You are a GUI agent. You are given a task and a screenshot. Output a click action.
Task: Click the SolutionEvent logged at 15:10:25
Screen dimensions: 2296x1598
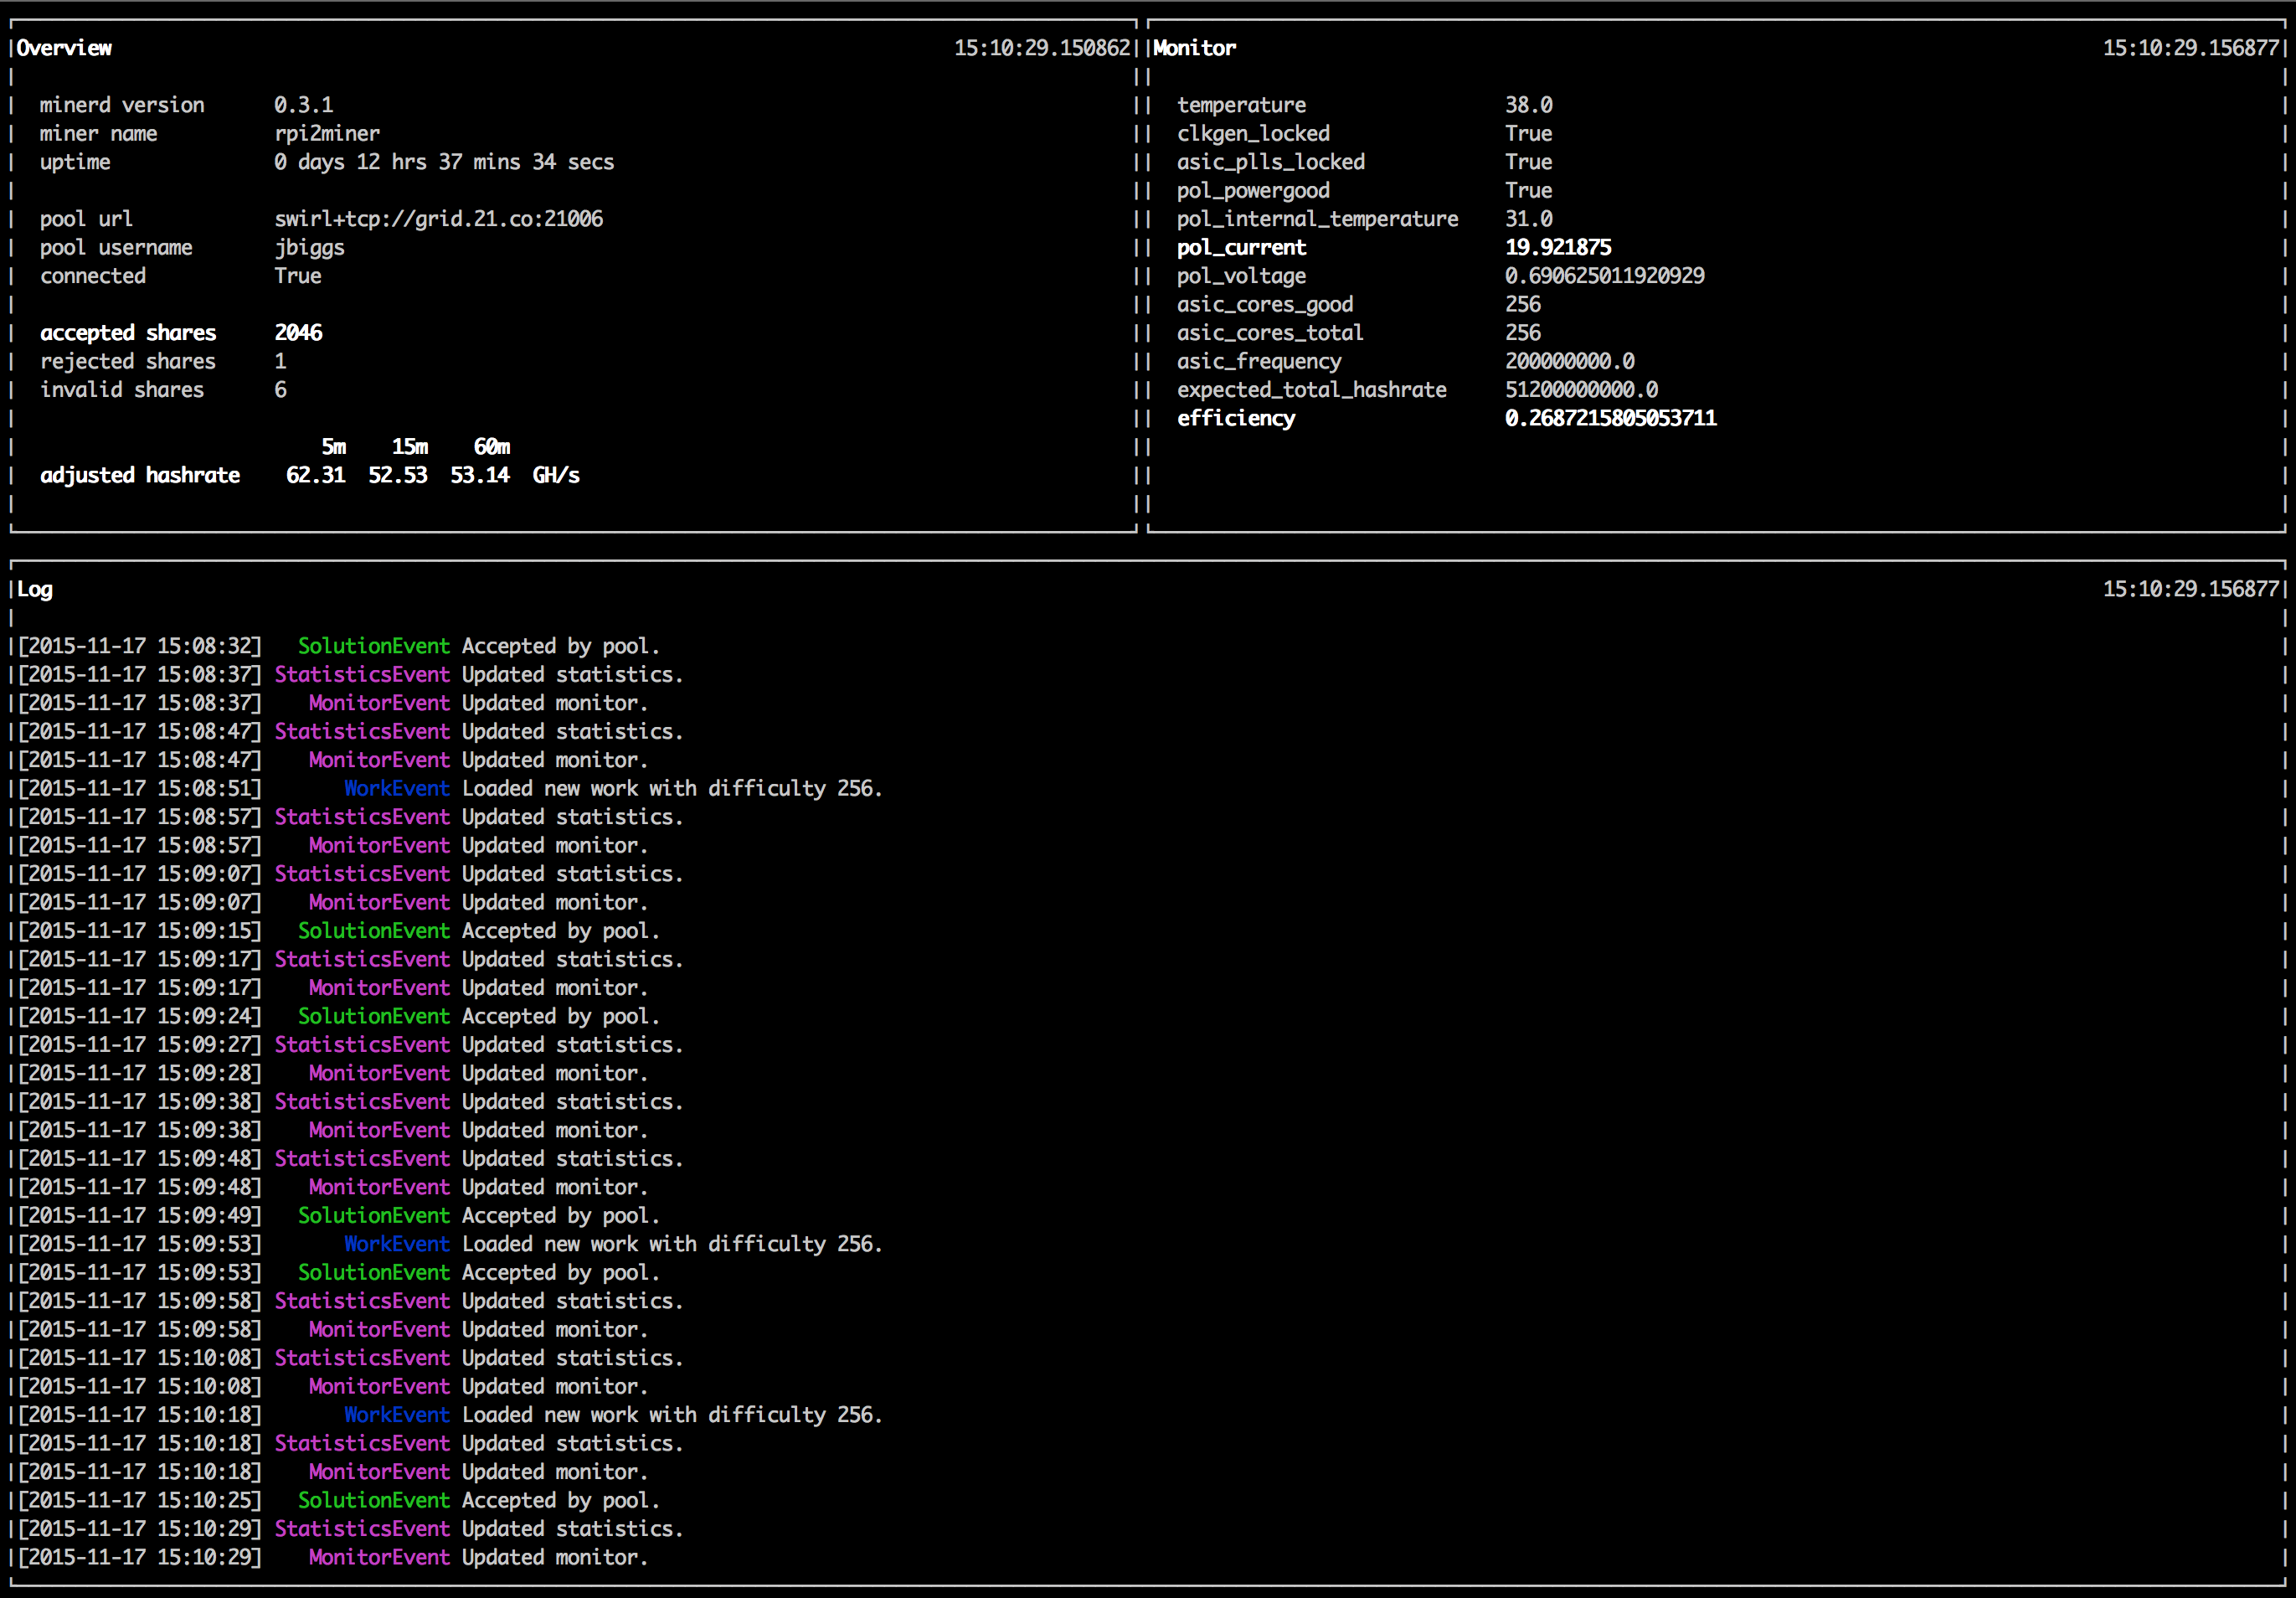pos(373,1500)
